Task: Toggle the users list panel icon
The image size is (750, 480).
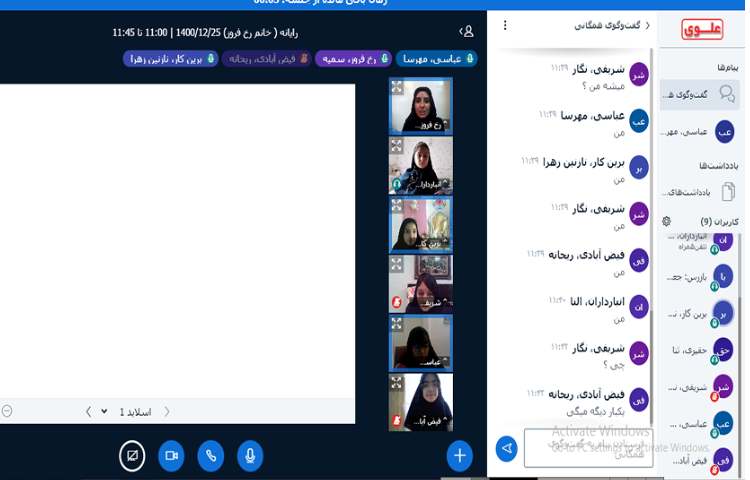Action: pyautogui.click(x=466, y=32)
